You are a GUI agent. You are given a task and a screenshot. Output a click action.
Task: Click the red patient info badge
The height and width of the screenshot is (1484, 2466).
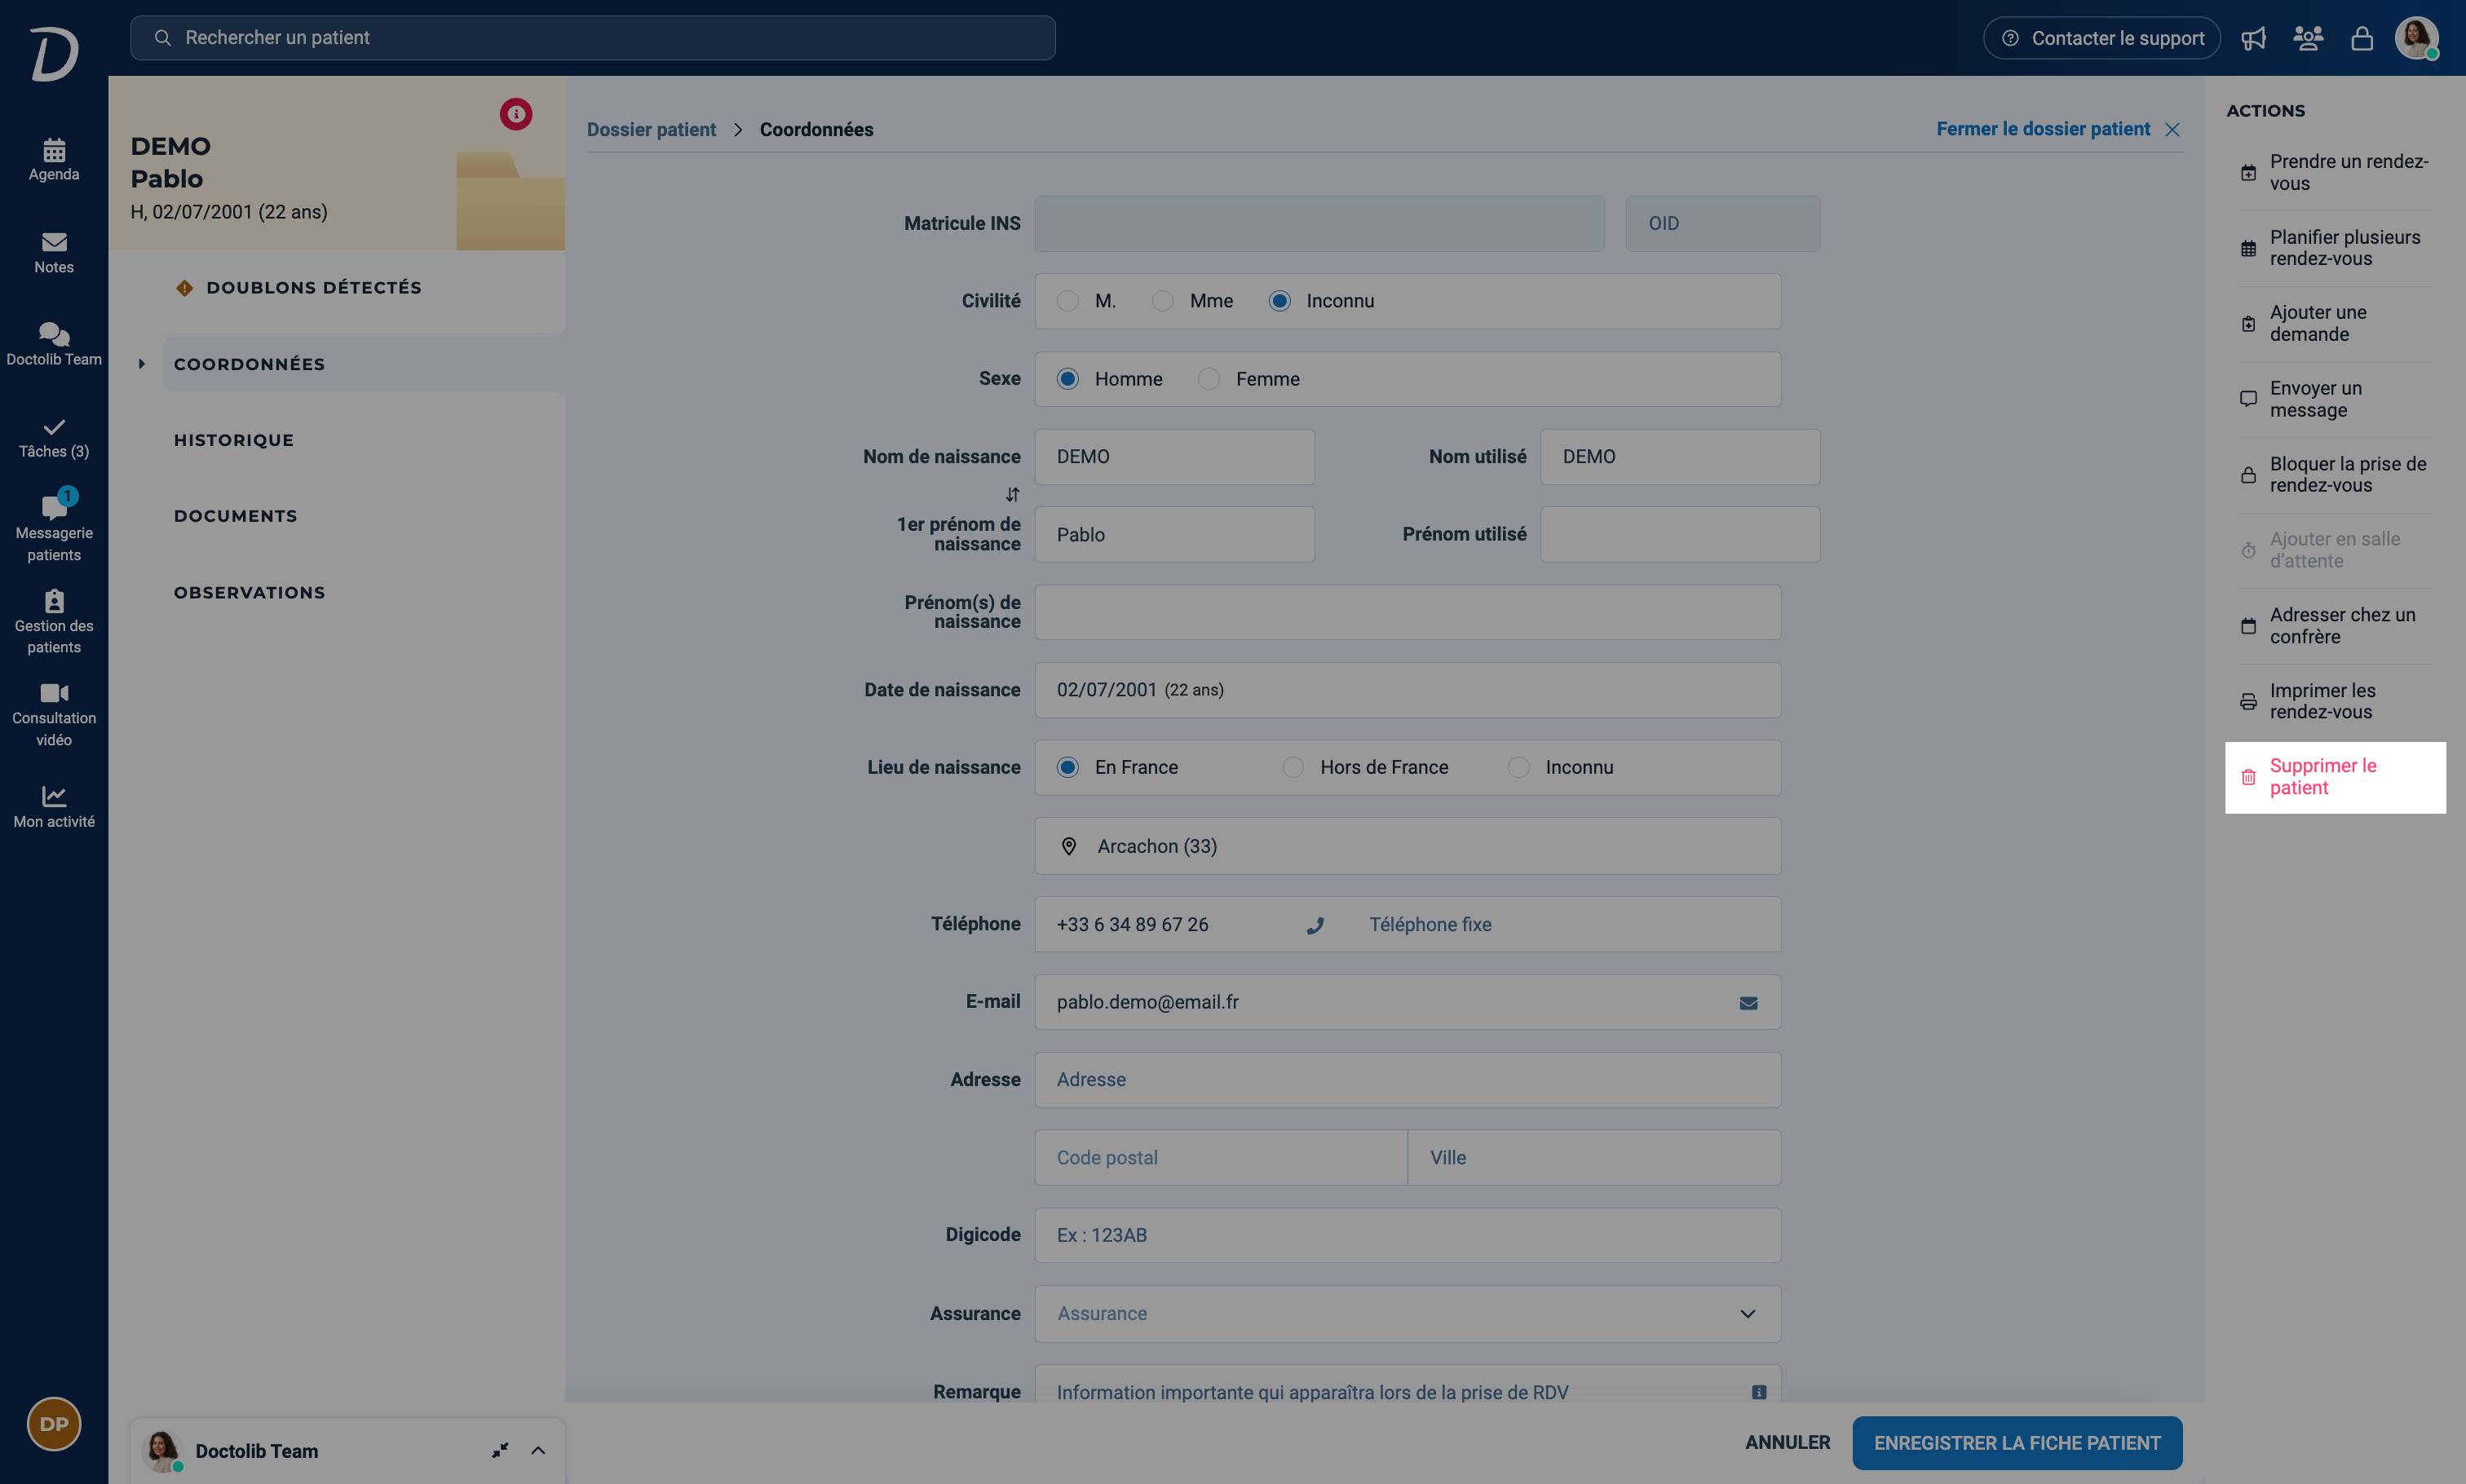coord(516,114)
